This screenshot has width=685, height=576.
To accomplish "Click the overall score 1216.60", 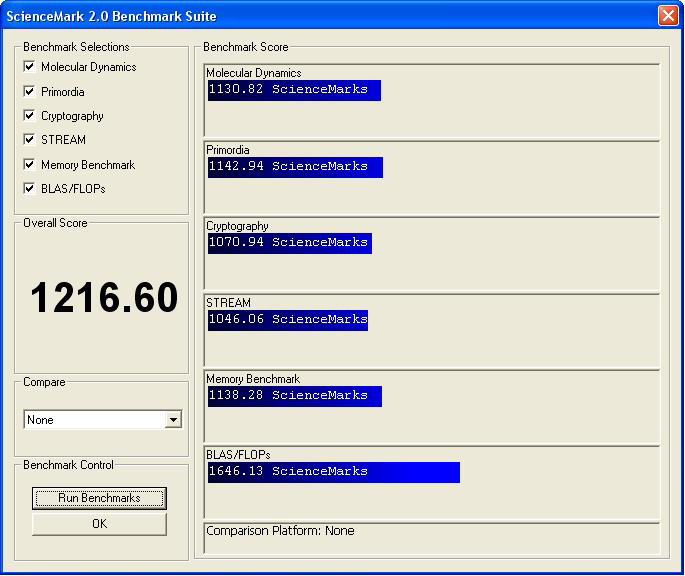I will point(104,298).
